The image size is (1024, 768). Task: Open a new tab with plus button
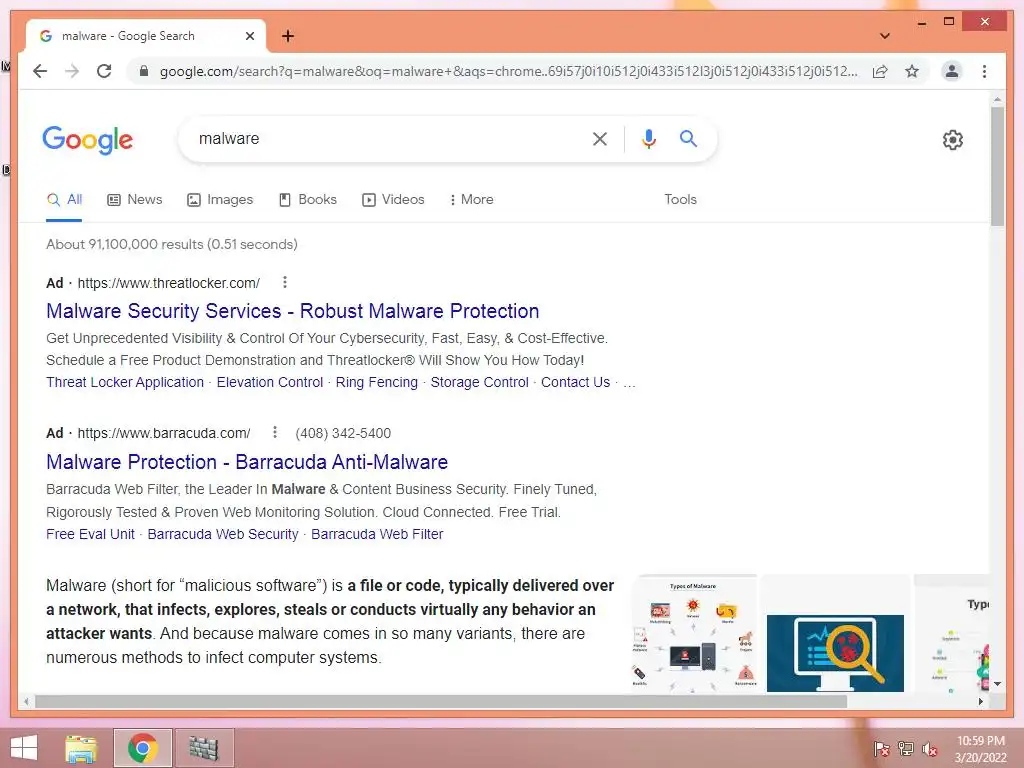pos(287,36)
